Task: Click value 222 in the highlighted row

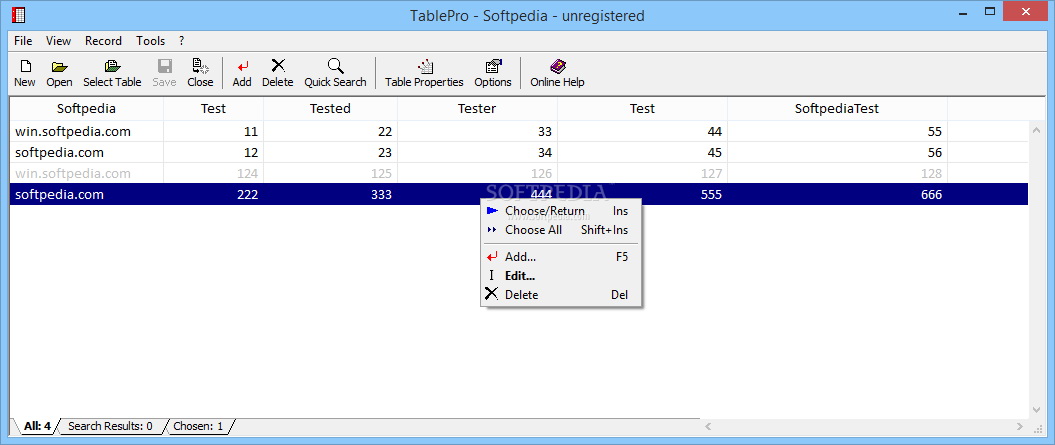Action: click(x=246, y=195)
